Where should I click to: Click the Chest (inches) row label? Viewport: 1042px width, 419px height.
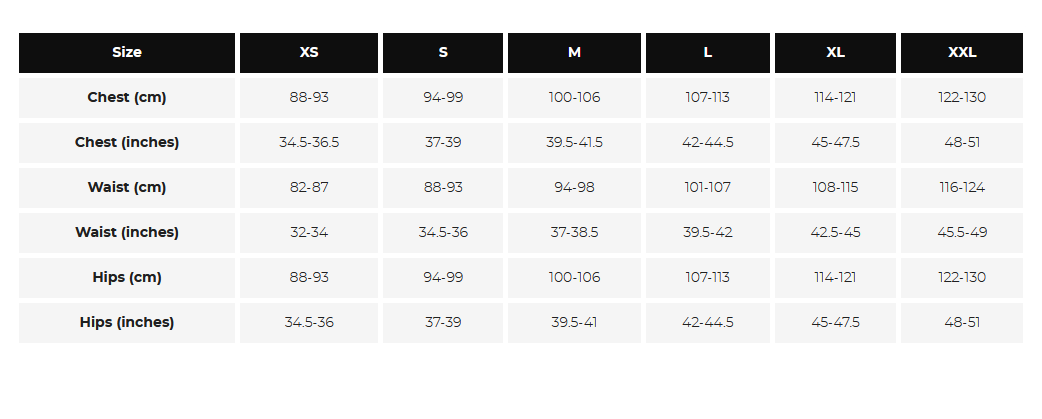tap(127, 143)
